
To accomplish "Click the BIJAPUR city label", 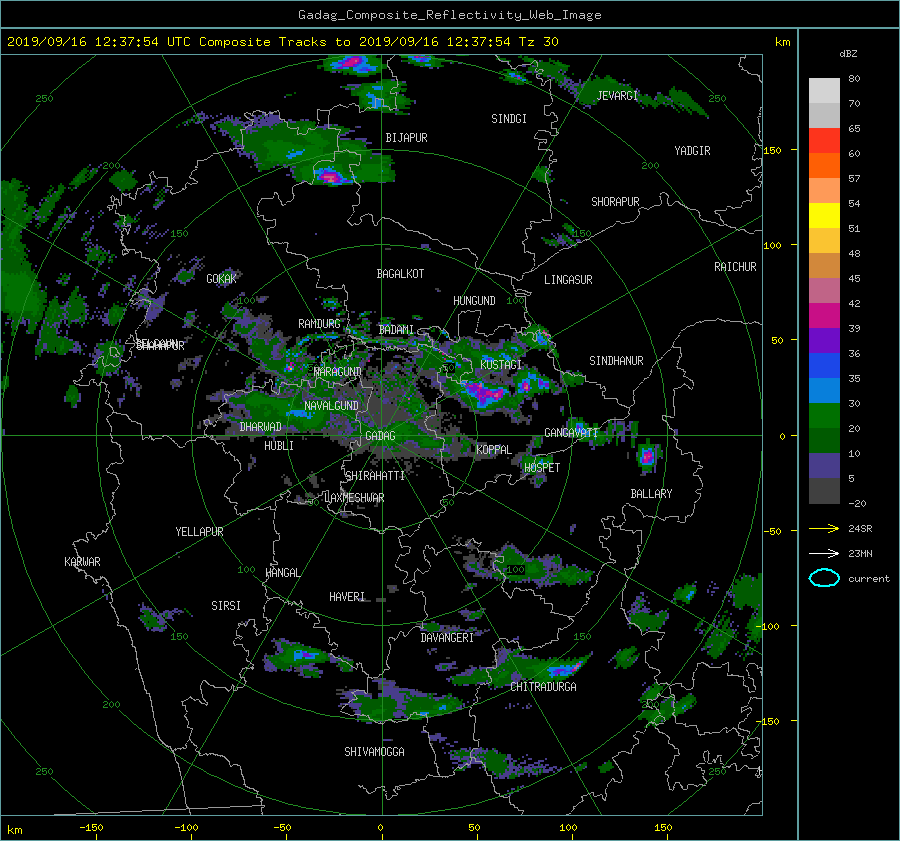I will tap(406, 138).
